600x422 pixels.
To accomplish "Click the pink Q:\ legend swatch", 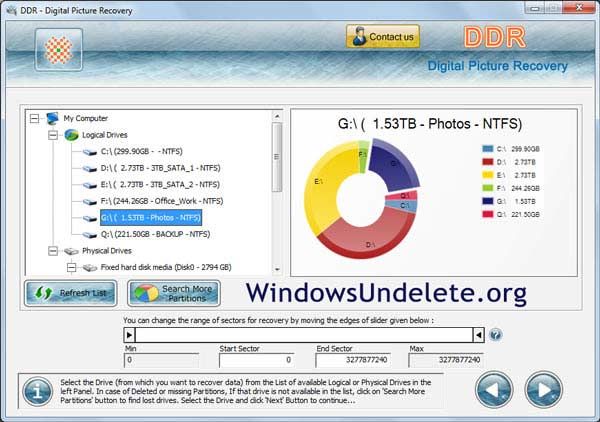I will click(x=488, y=214).
